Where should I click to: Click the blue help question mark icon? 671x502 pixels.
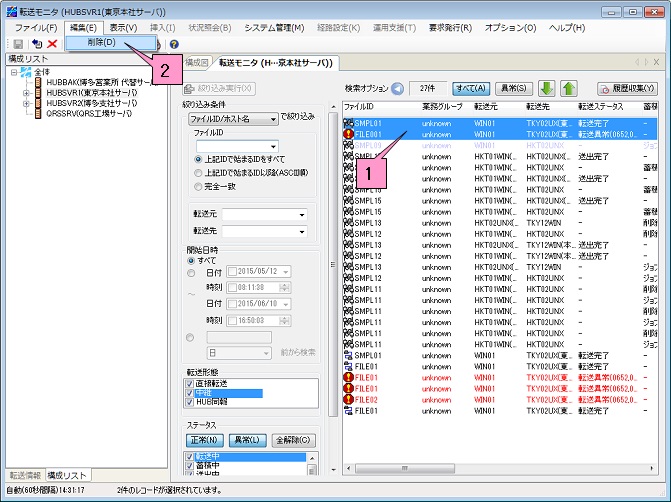click(x=174, y=45)
